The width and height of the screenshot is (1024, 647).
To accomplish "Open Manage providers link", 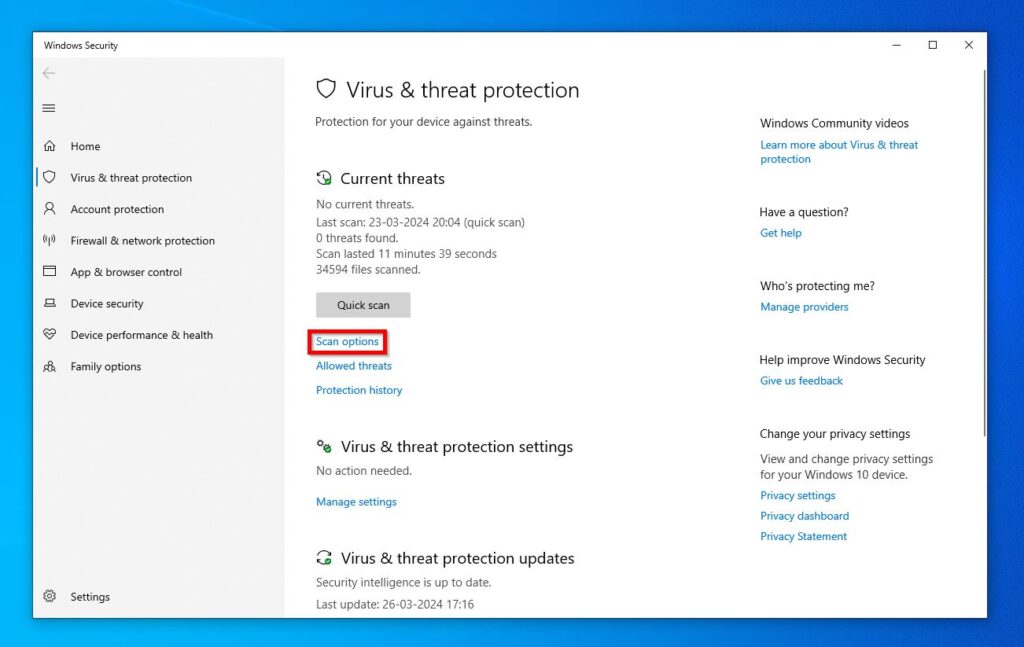I will point(804,306).
